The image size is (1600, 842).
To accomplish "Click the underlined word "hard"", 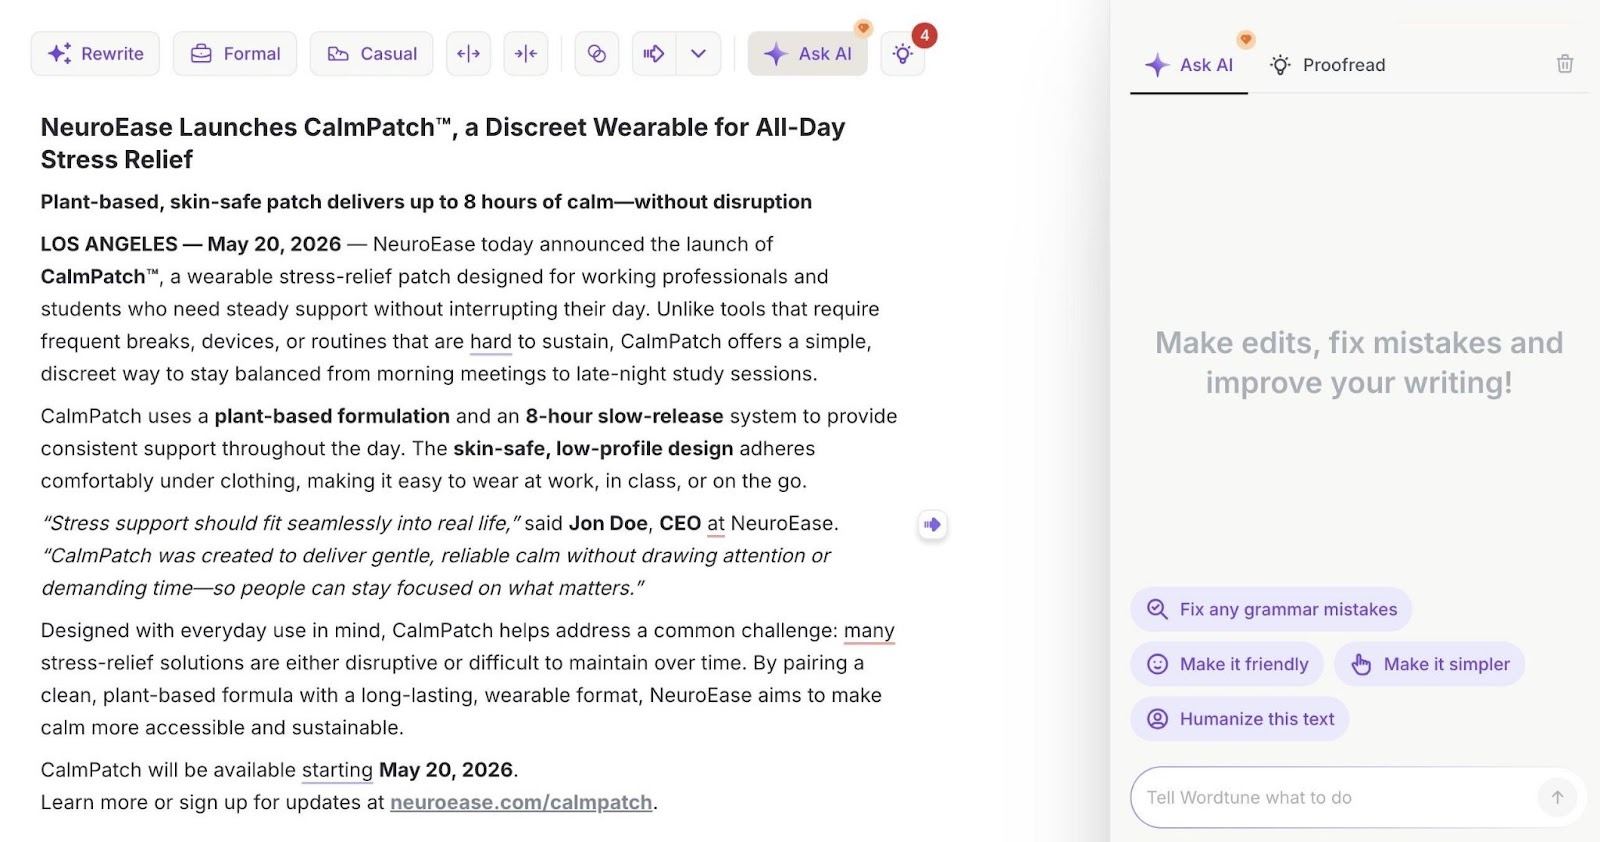I will [491, 341].
